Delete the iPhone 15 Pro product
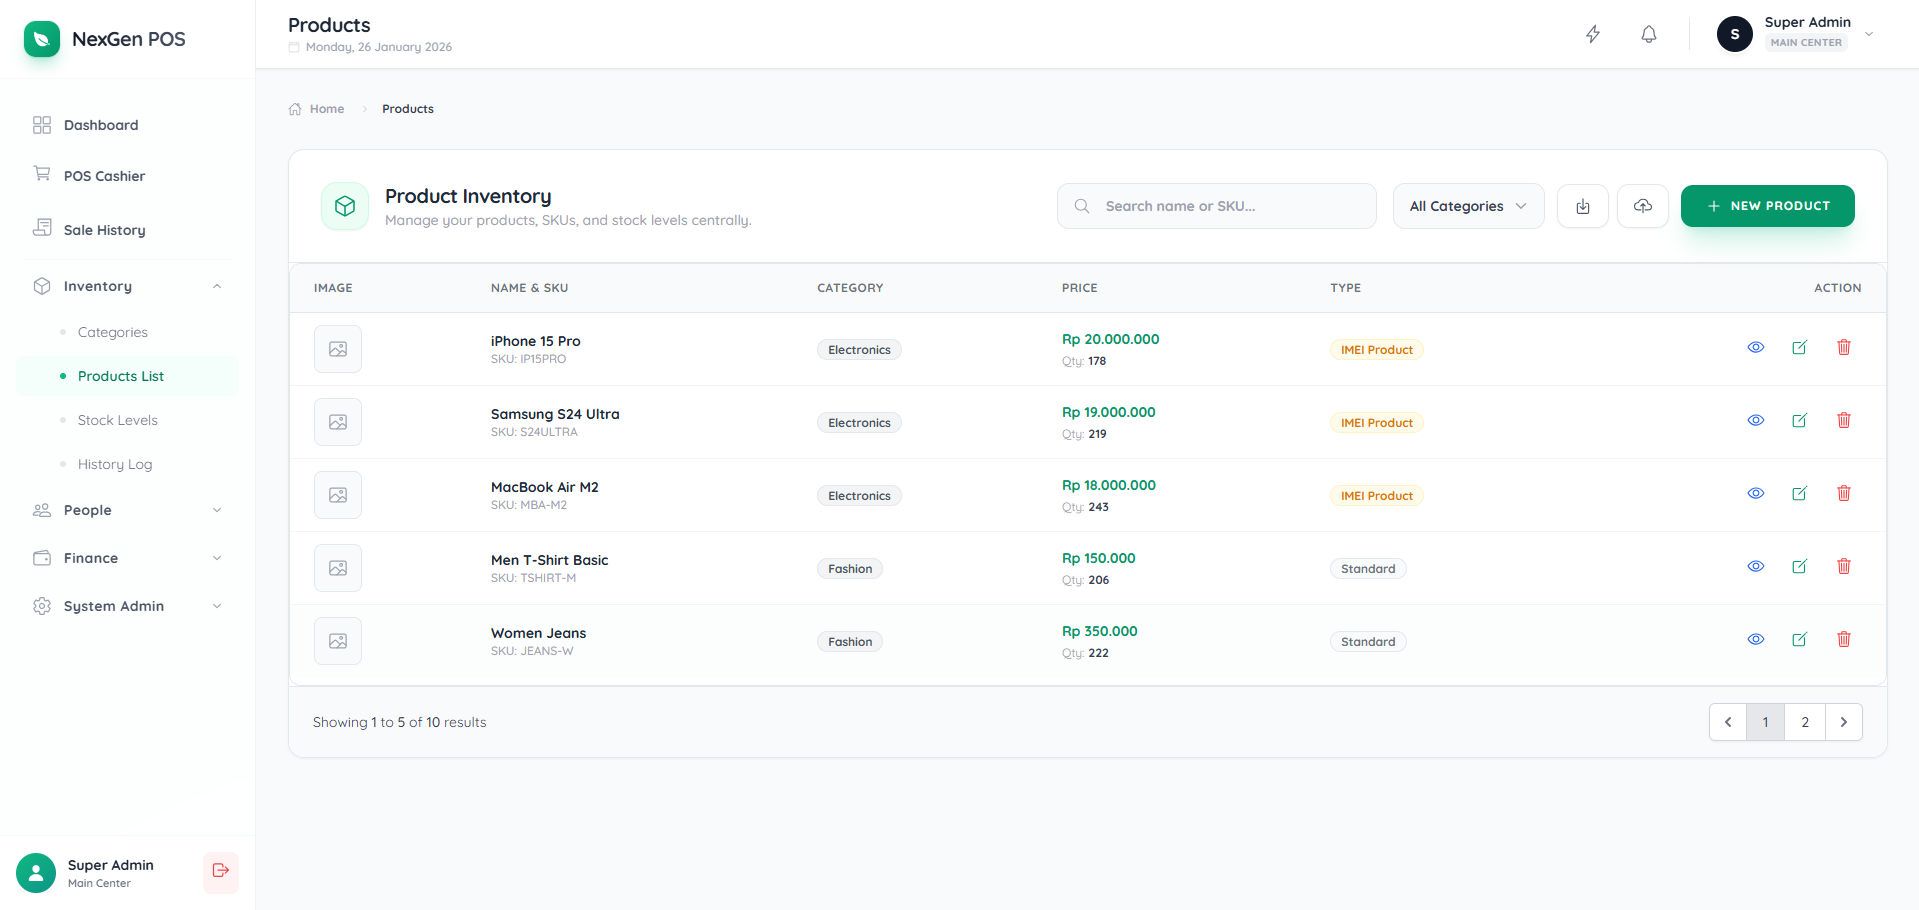 1843,347
